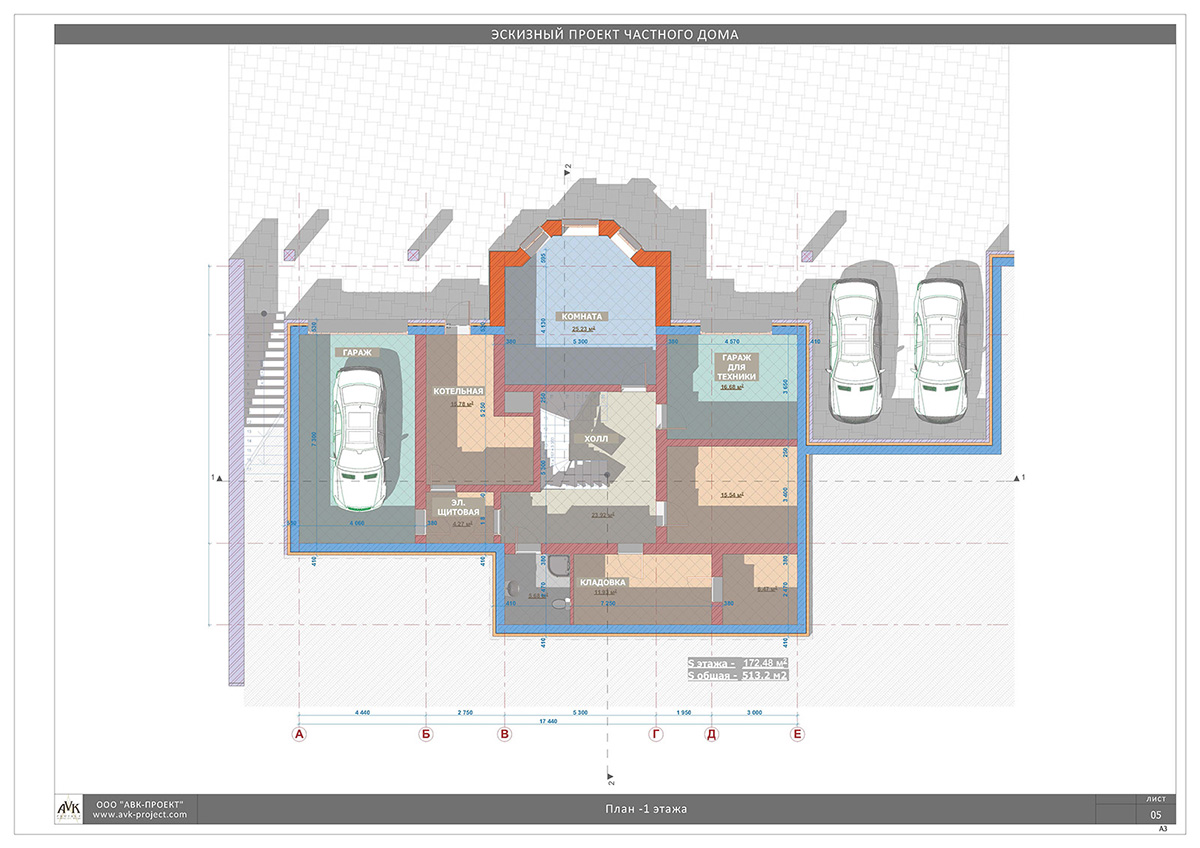Click the corner shower in the bathroom
Viewport: 1200px width, 848px height.
557,568
